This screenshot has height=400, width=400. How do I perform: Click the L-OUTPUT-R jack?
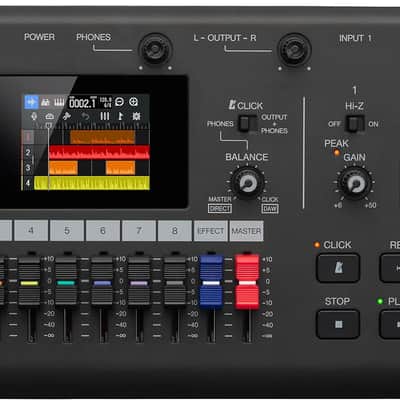(x=294, y=50)
